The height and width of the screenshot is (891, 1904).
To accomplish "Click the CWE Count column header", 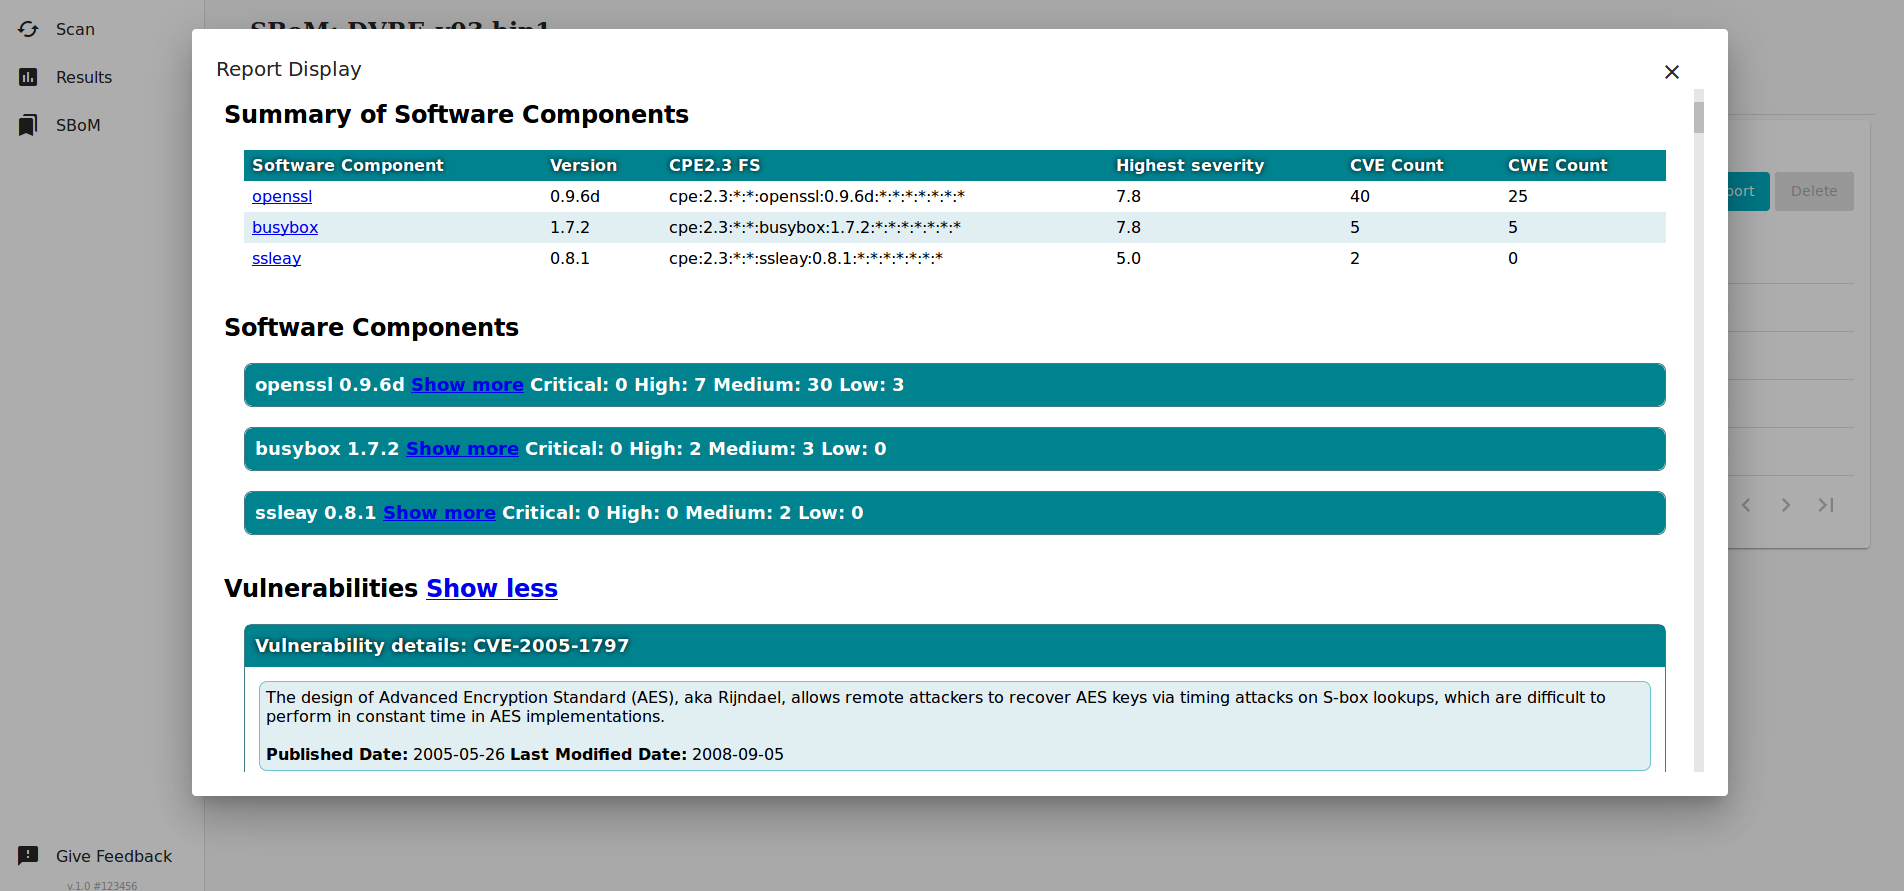I will click(x=1558, y=165).
